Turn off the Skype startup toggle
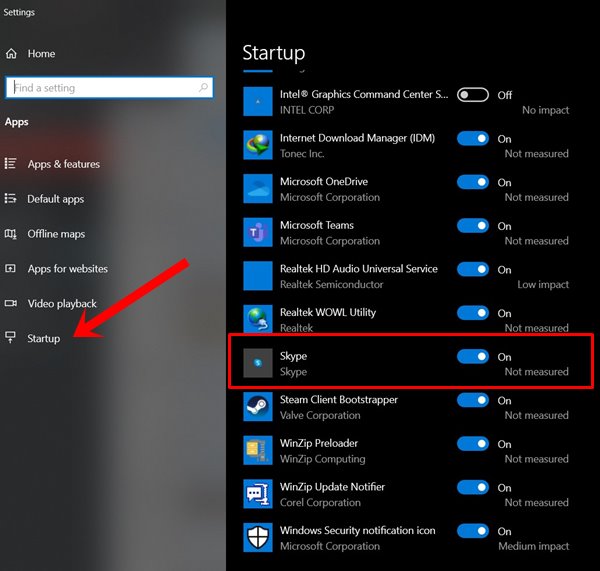The image size is (600, 571). 473,356
